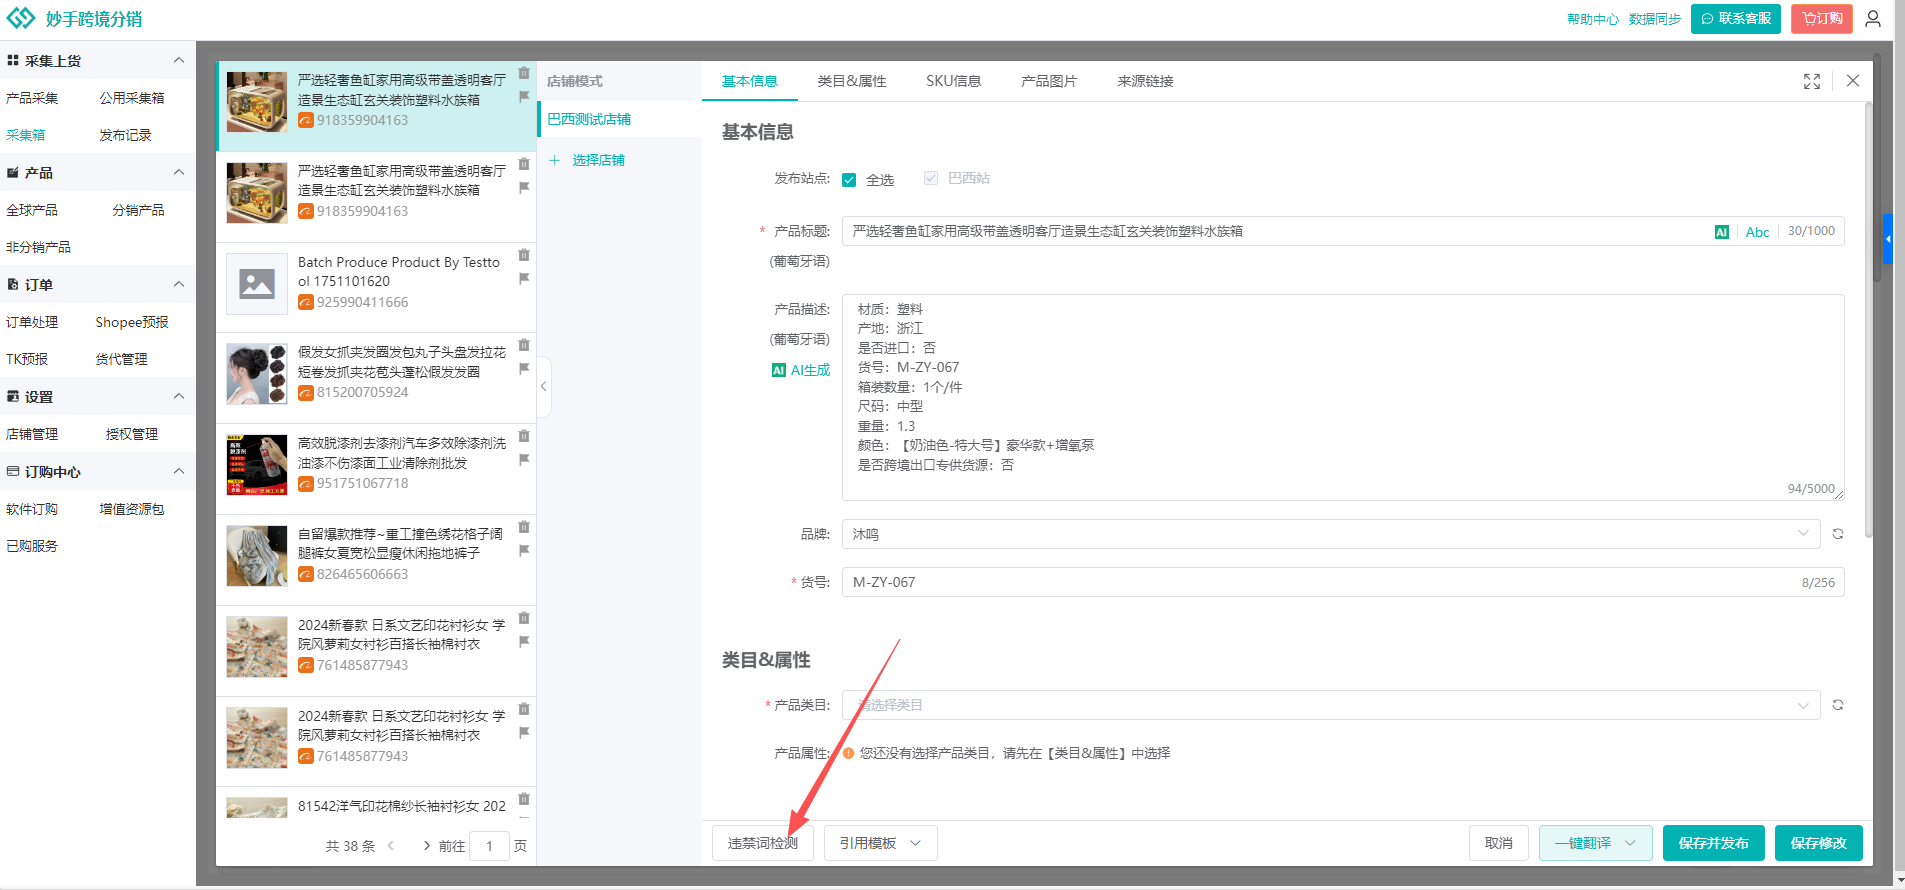
Task: Collapse the 采集上货 sidebar section
Action: point(179,60)
